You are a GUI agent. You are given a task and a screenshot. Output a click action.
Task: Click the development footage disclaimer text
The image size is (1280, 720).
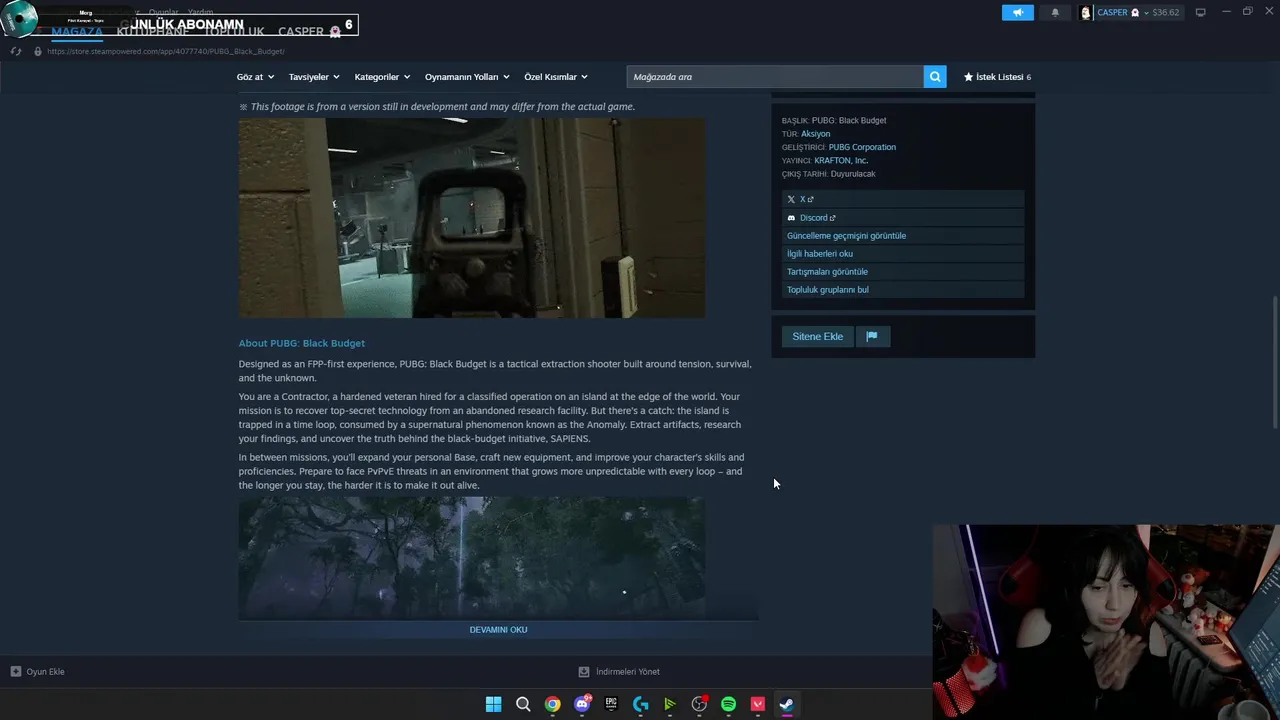437,106
